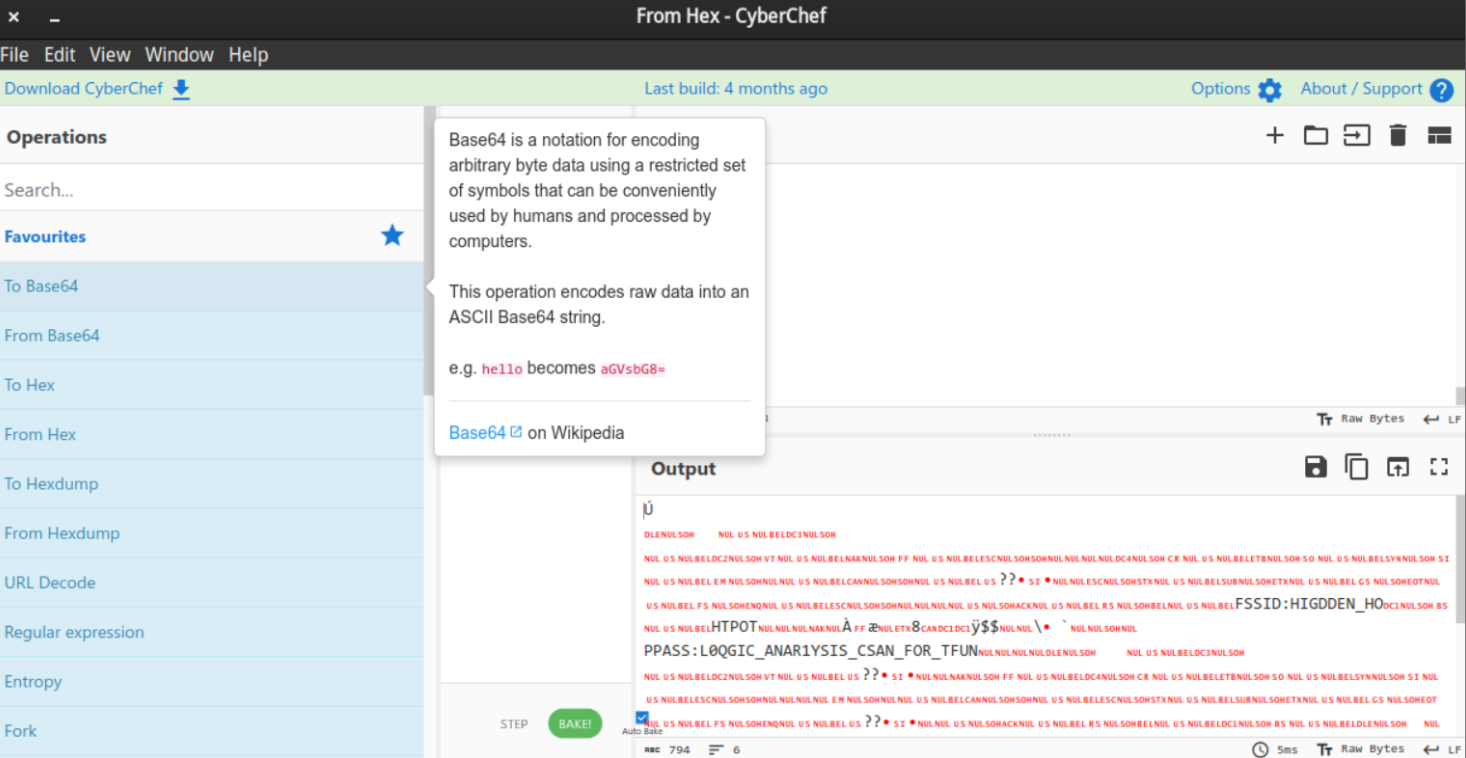Click the external link icon next to Base64

pyautogui.click(x=516, y=432)
